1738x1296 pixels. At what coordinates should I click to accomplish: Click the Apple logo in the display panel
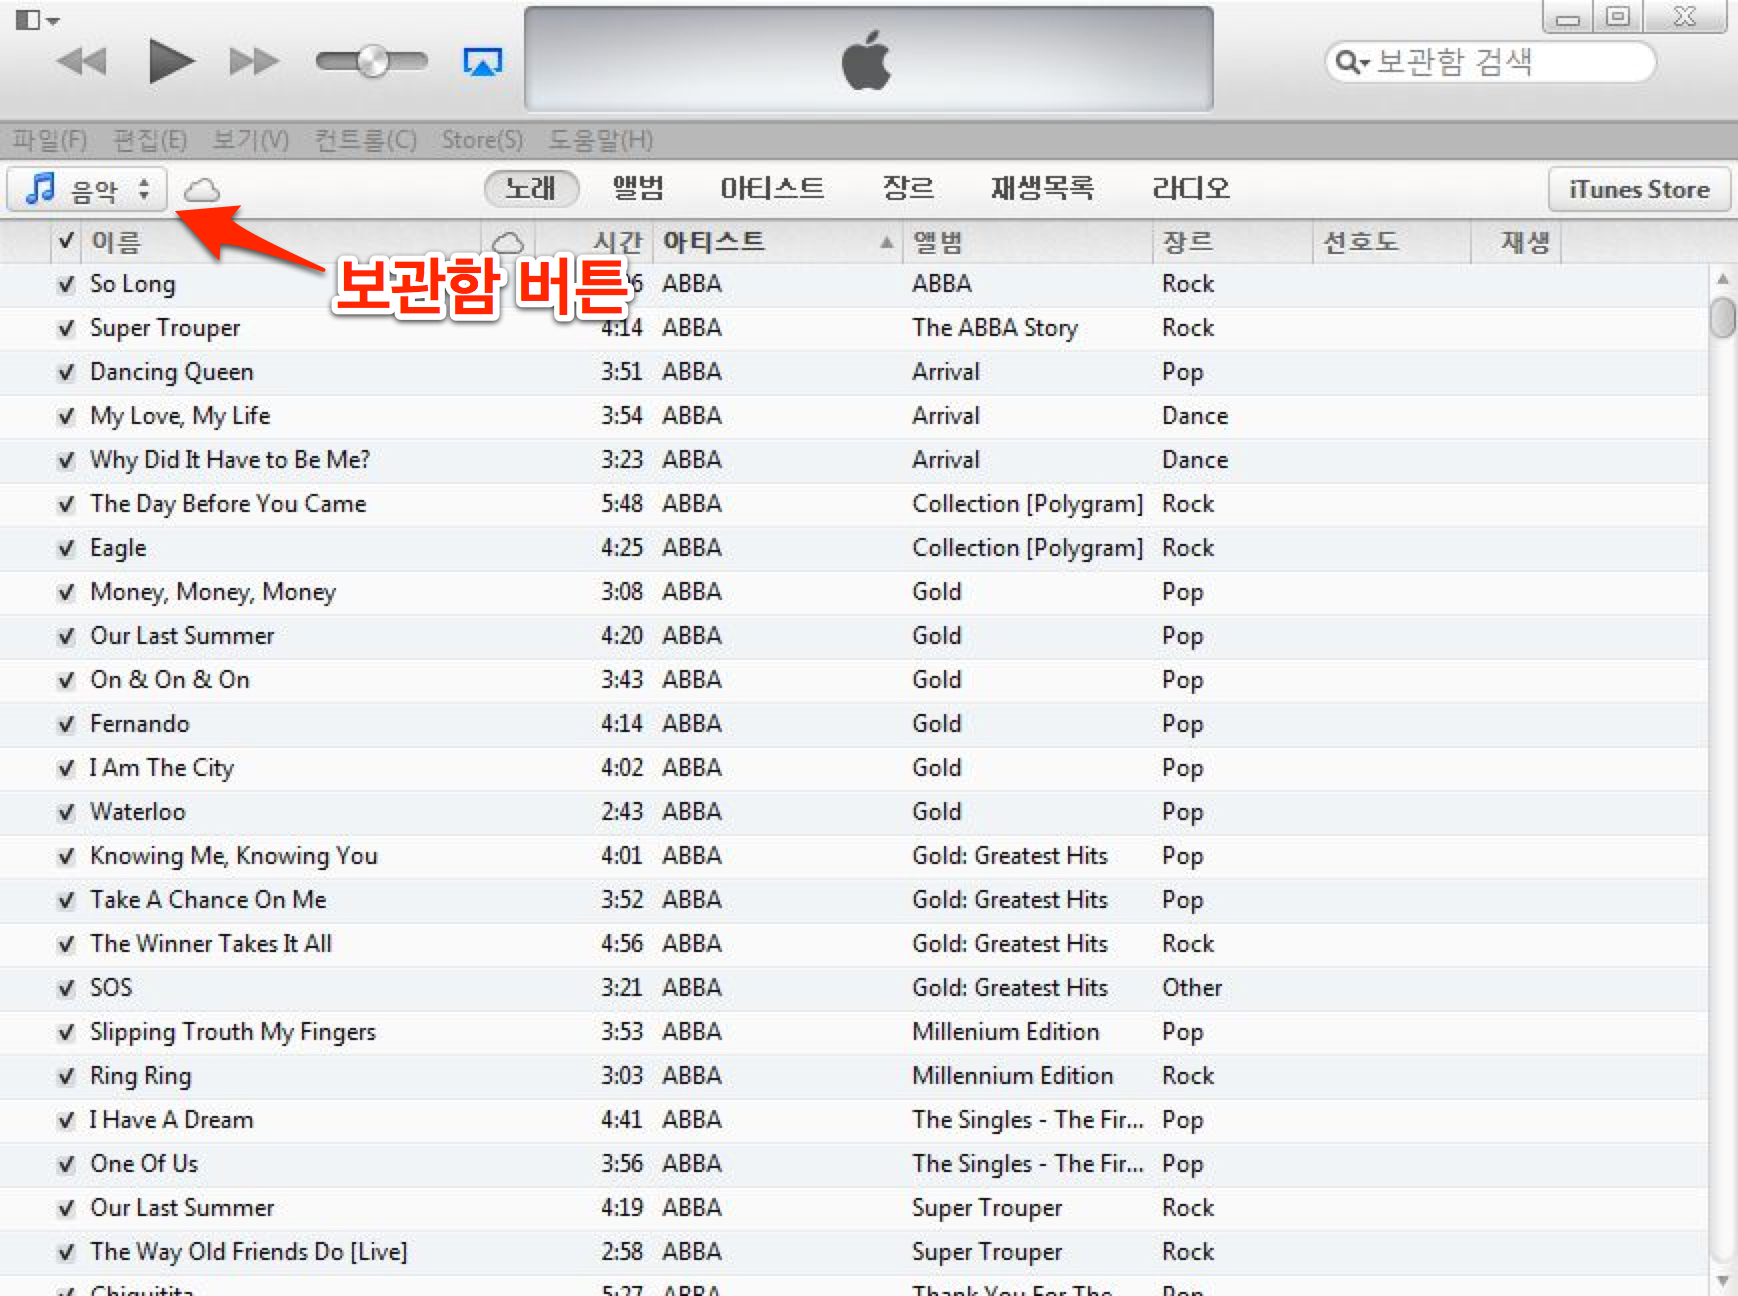point(867,60)
